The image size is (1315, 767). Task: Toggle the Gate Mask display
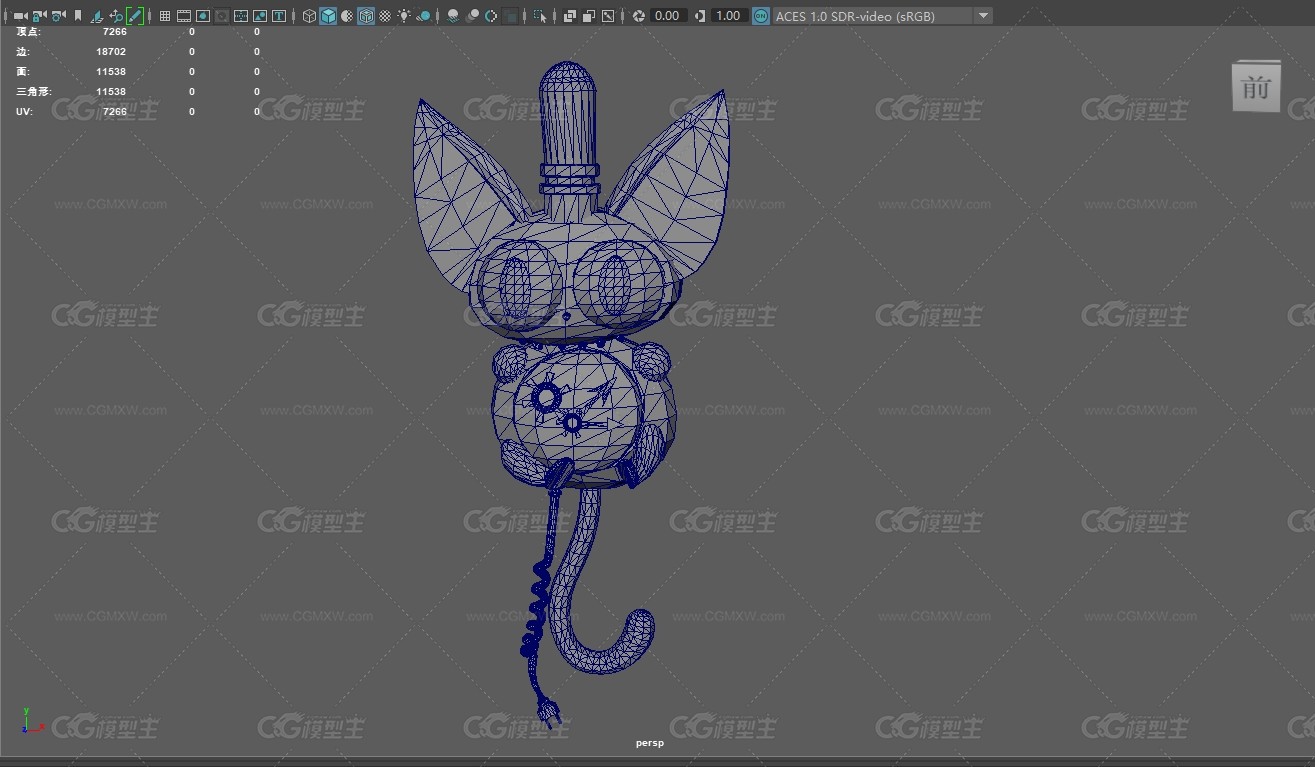click(x=222, y=16)
